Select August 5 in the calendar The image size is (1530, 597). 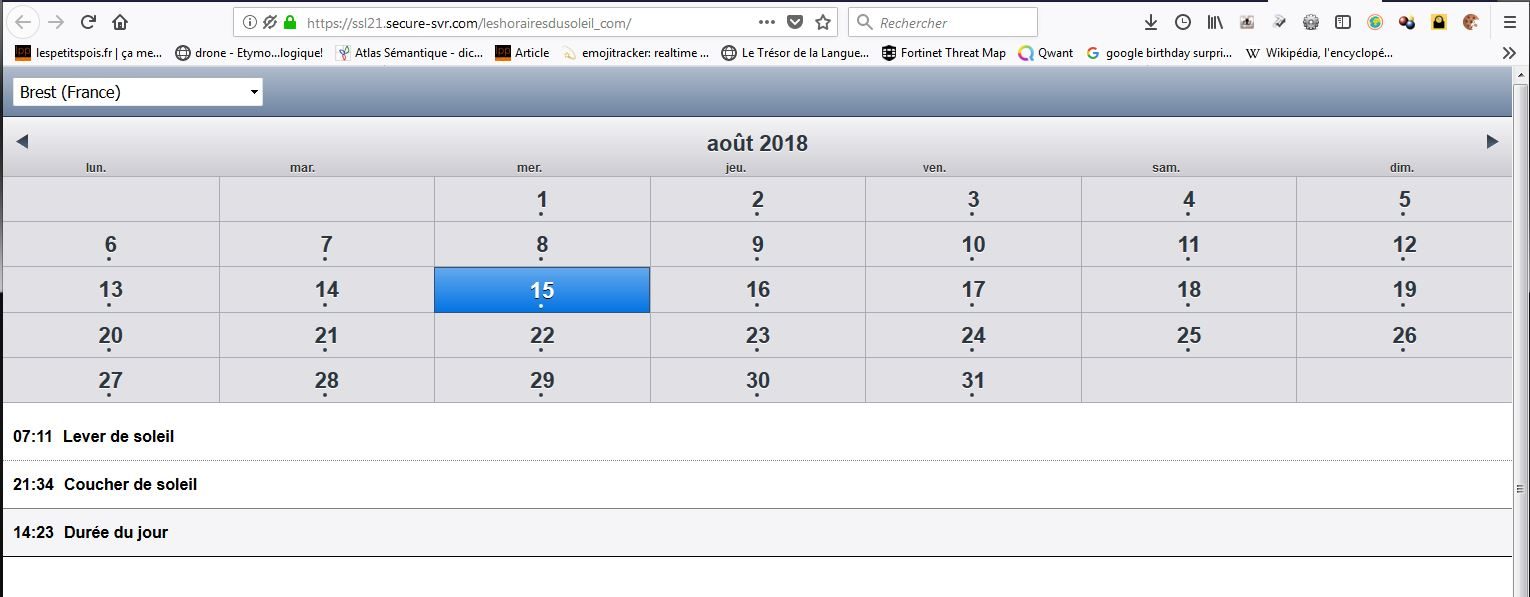[x=1404, y=199]
